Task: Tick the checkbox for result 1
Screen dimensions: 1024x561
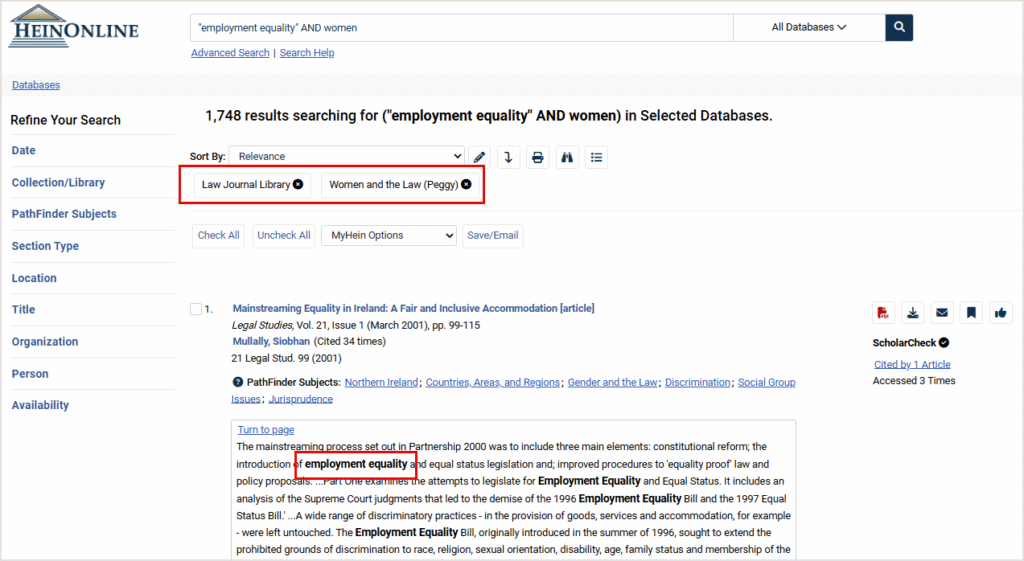Action: coord(196,309)
